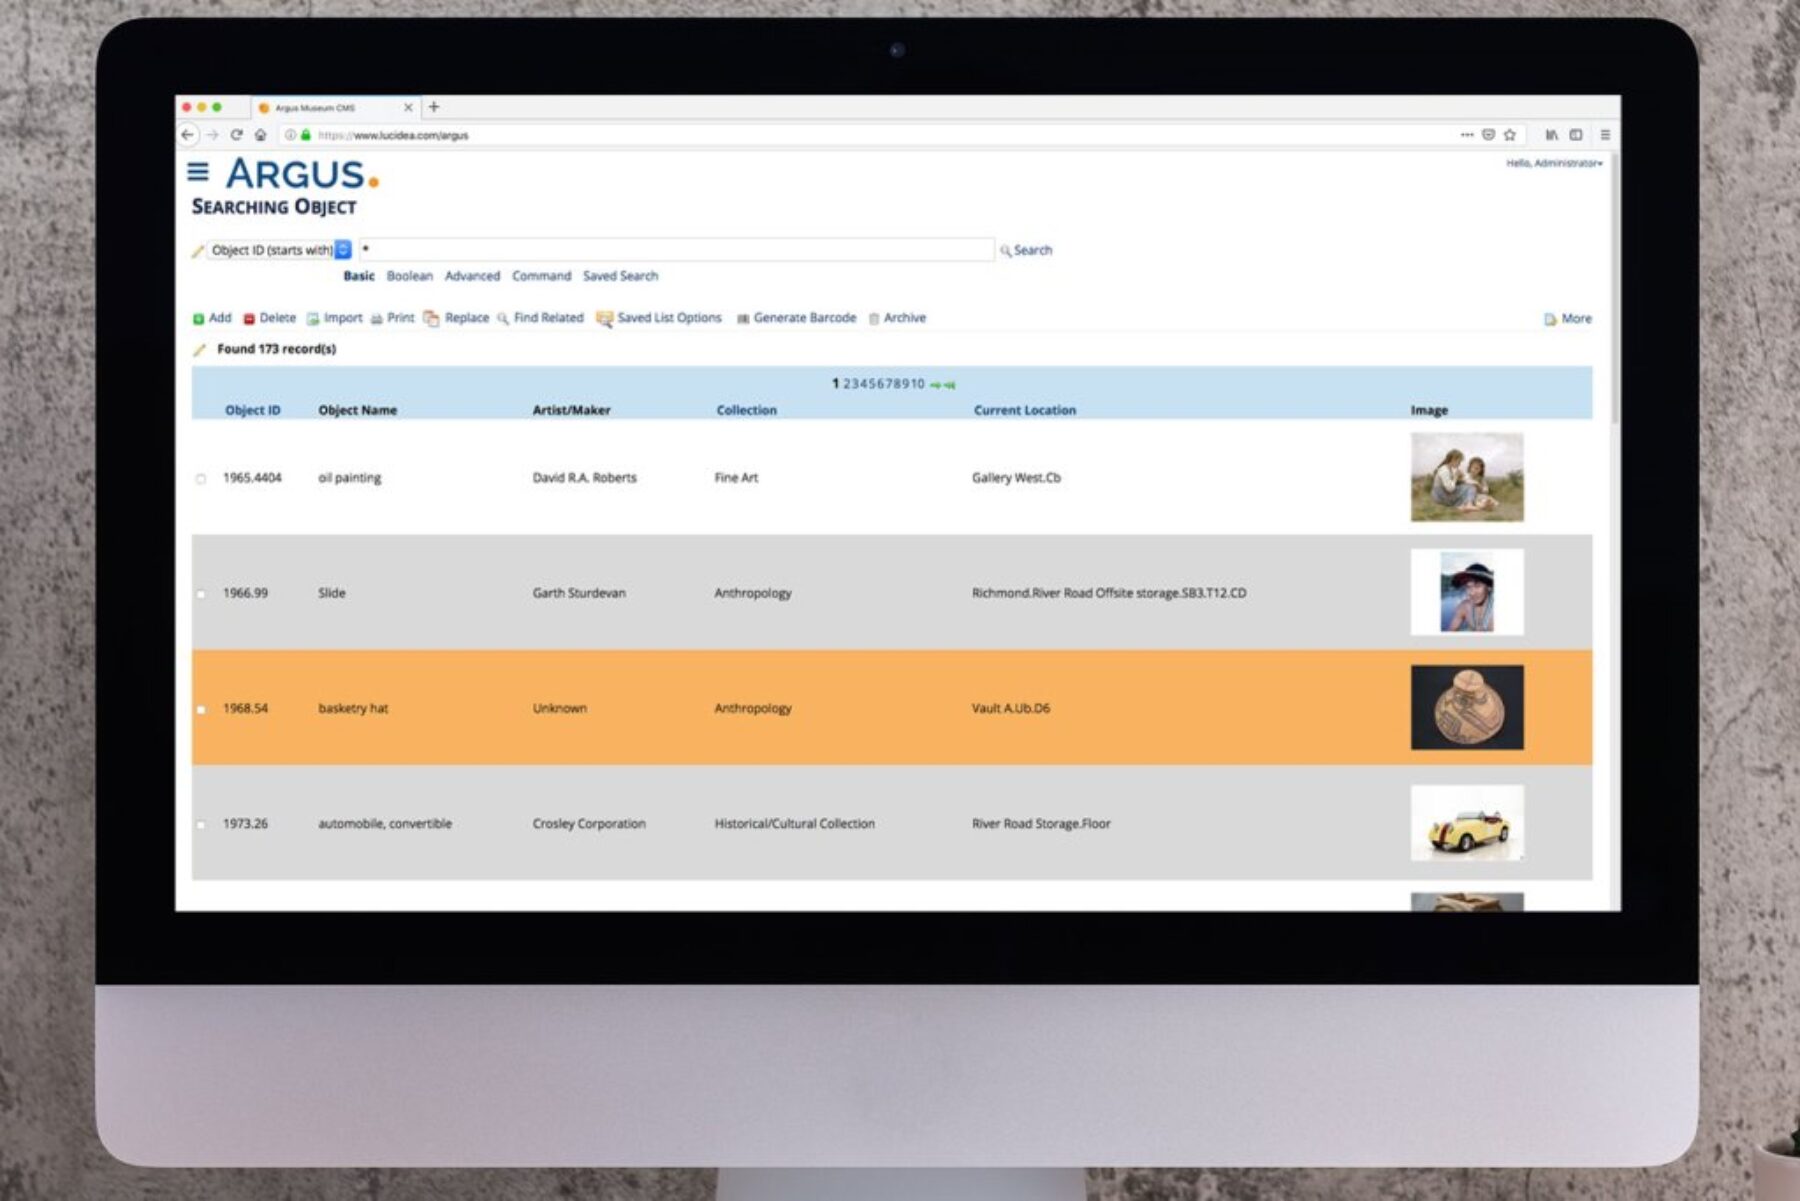Go to results page 2

click(847, 384)
